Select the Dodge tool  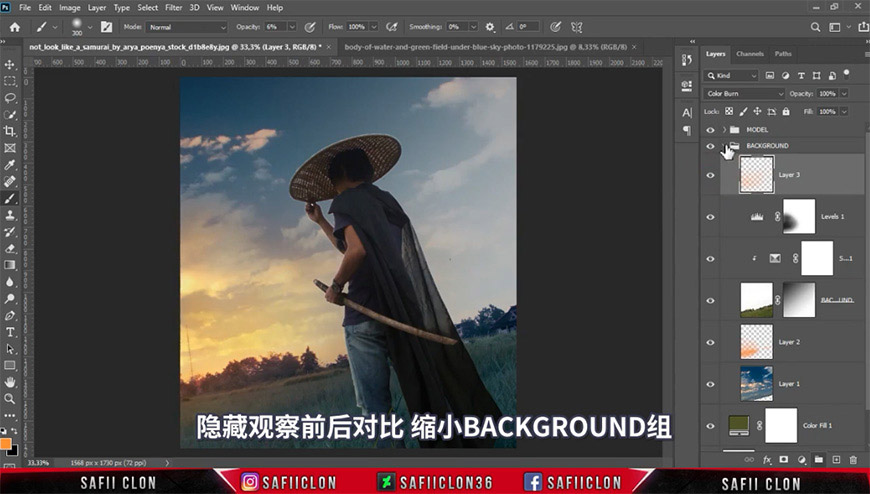[10, 299]
